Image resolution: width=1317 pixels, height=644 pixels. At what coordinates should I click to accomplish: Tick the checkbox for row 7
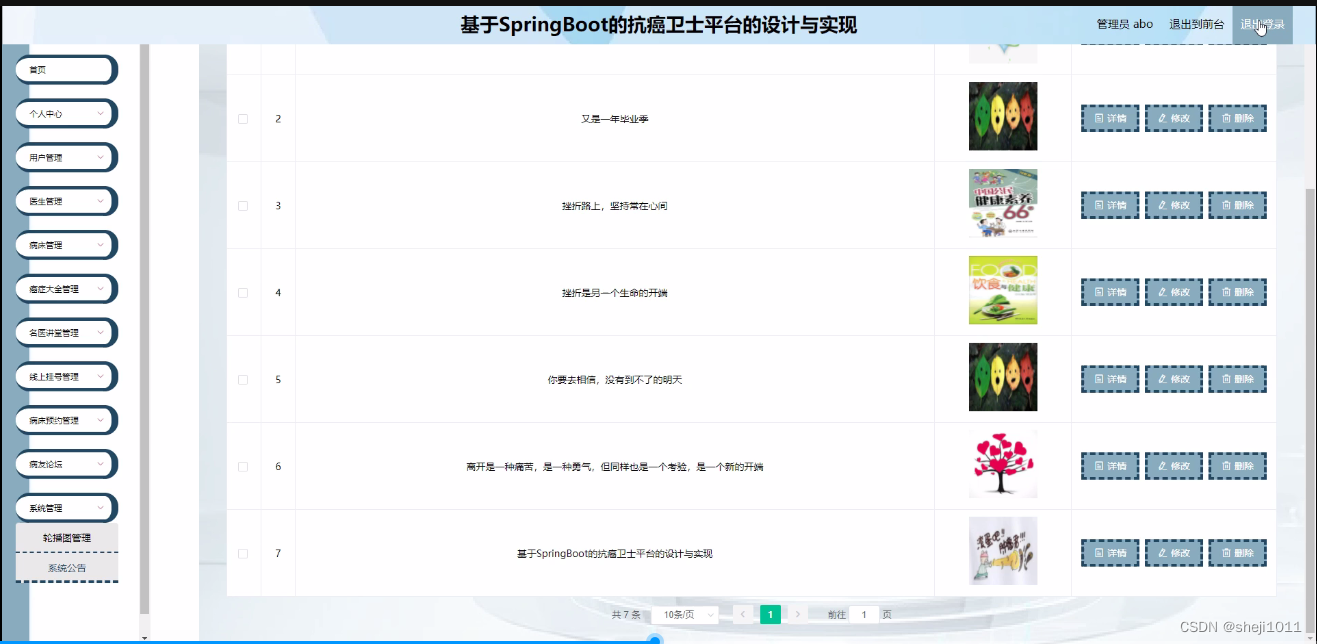point(241,552)
